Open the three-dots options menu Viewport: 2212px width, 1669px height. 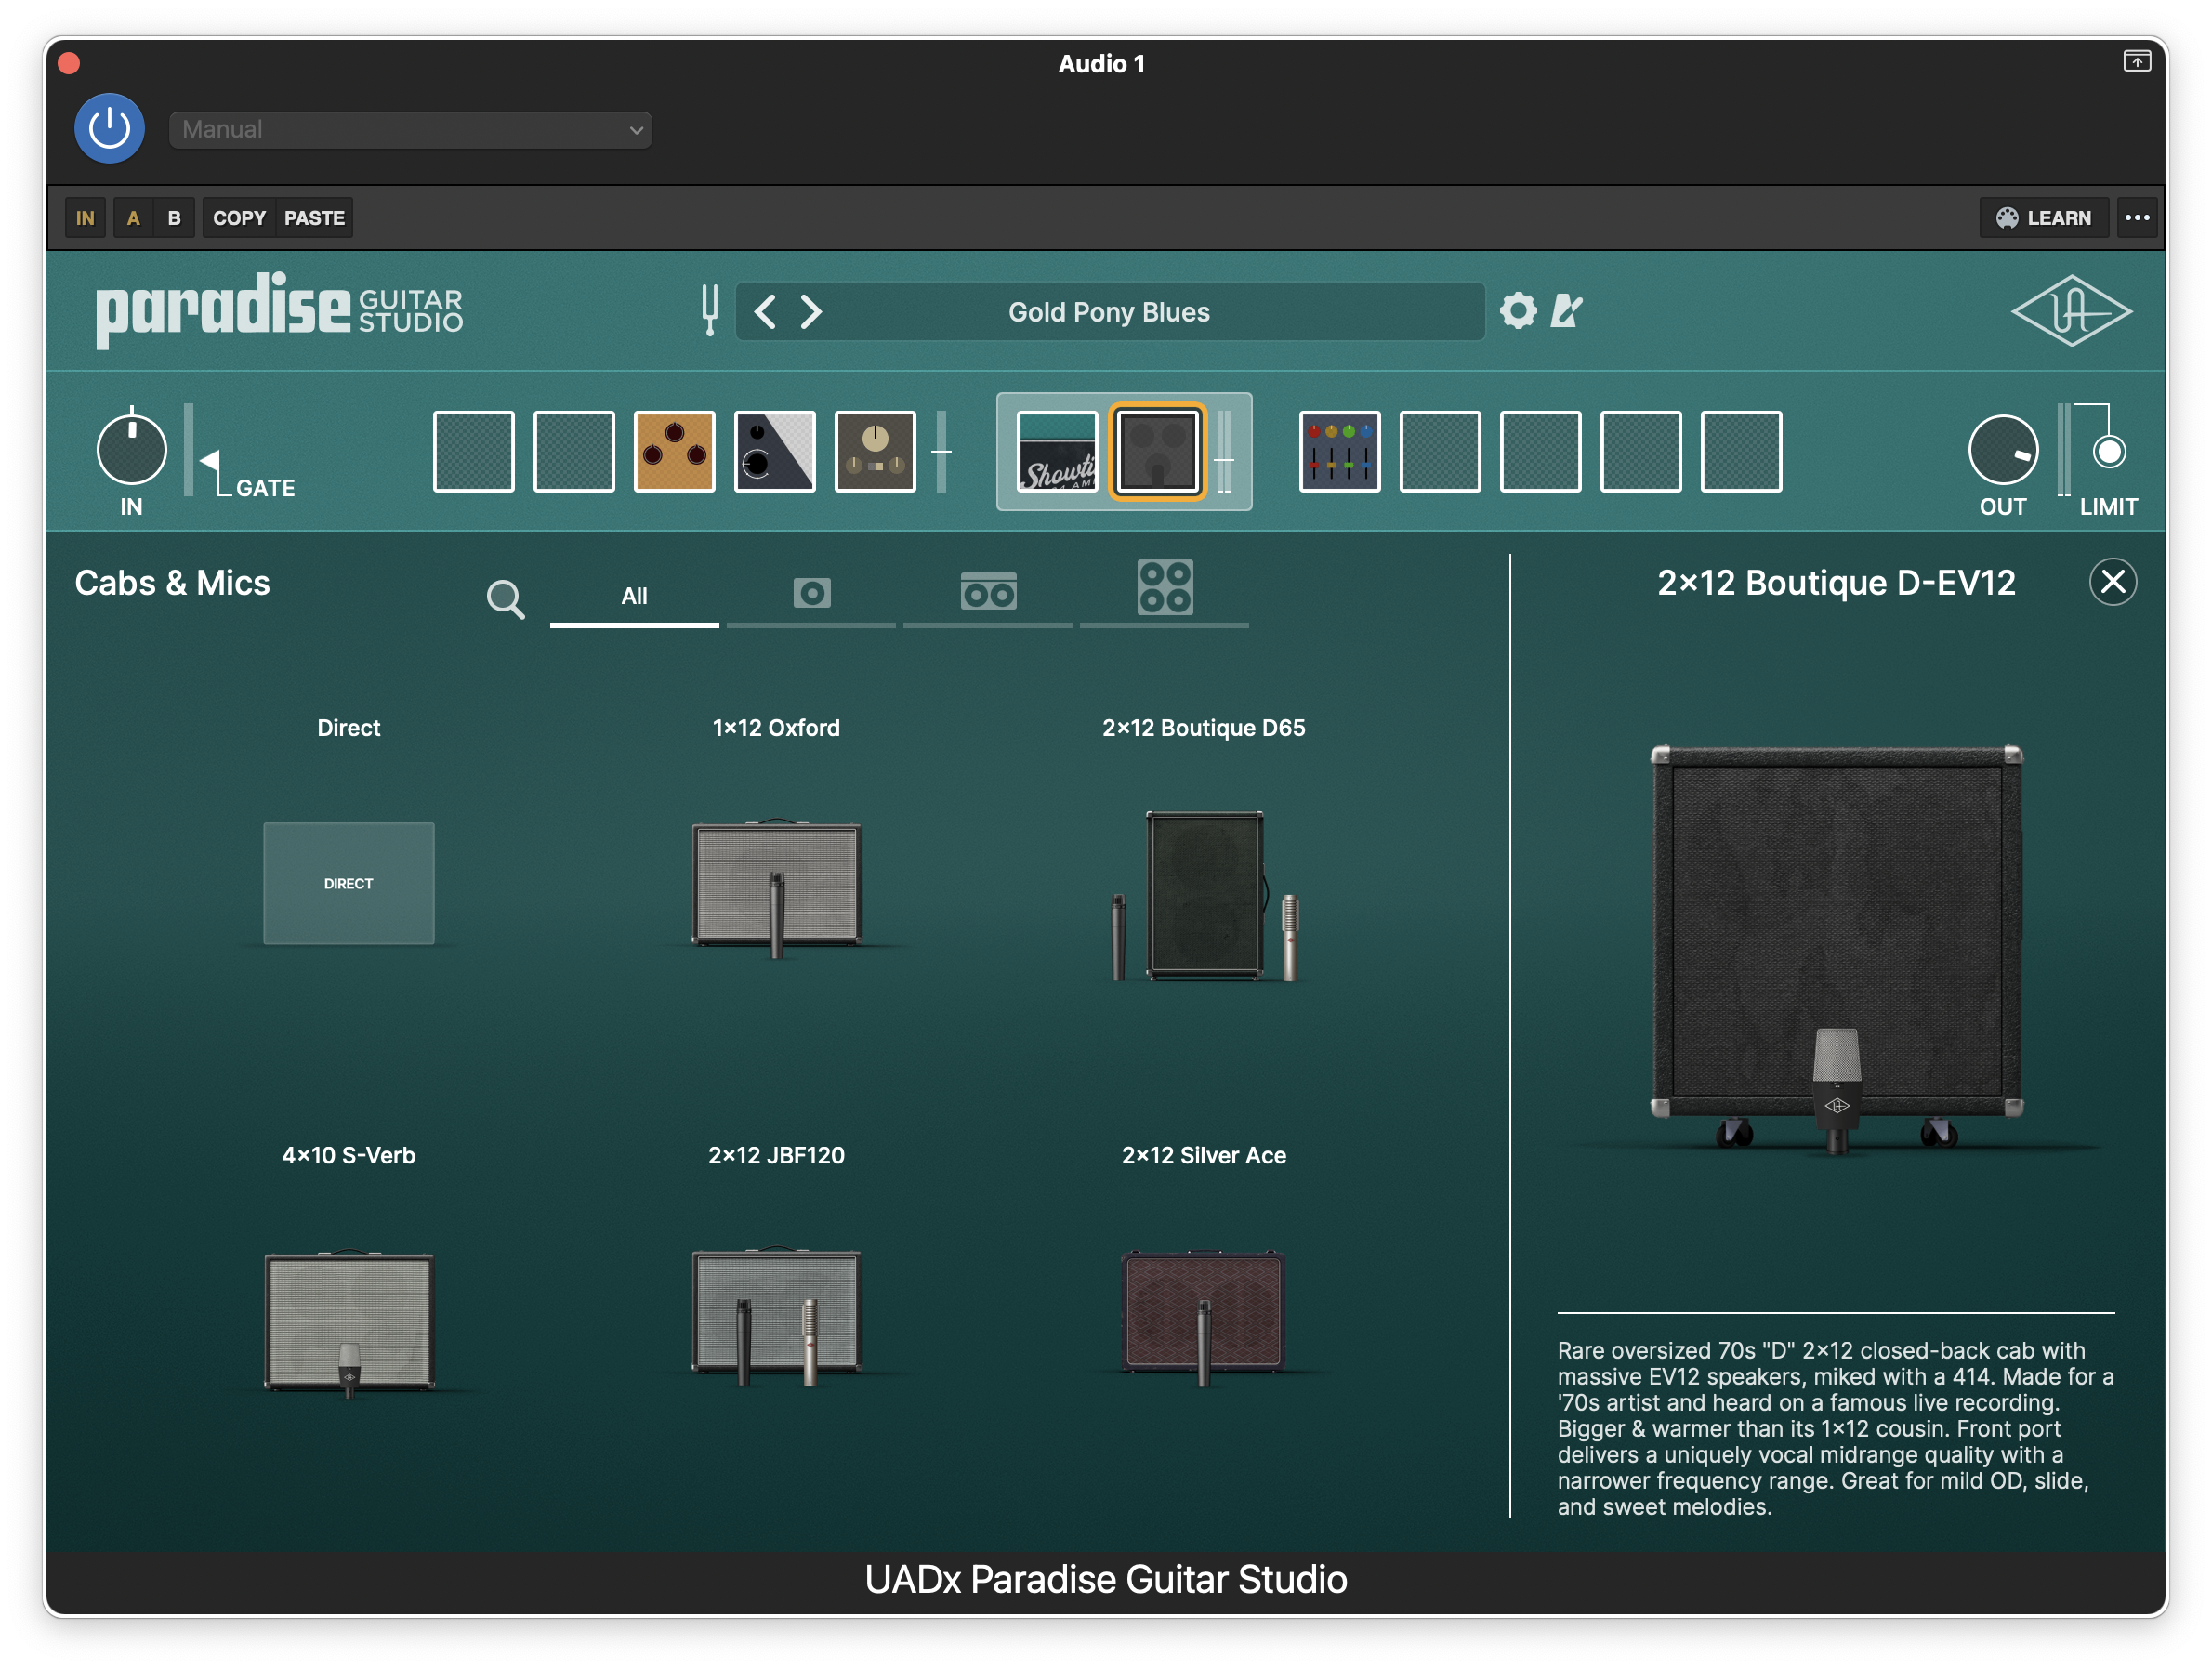[x=2137, y=218]
